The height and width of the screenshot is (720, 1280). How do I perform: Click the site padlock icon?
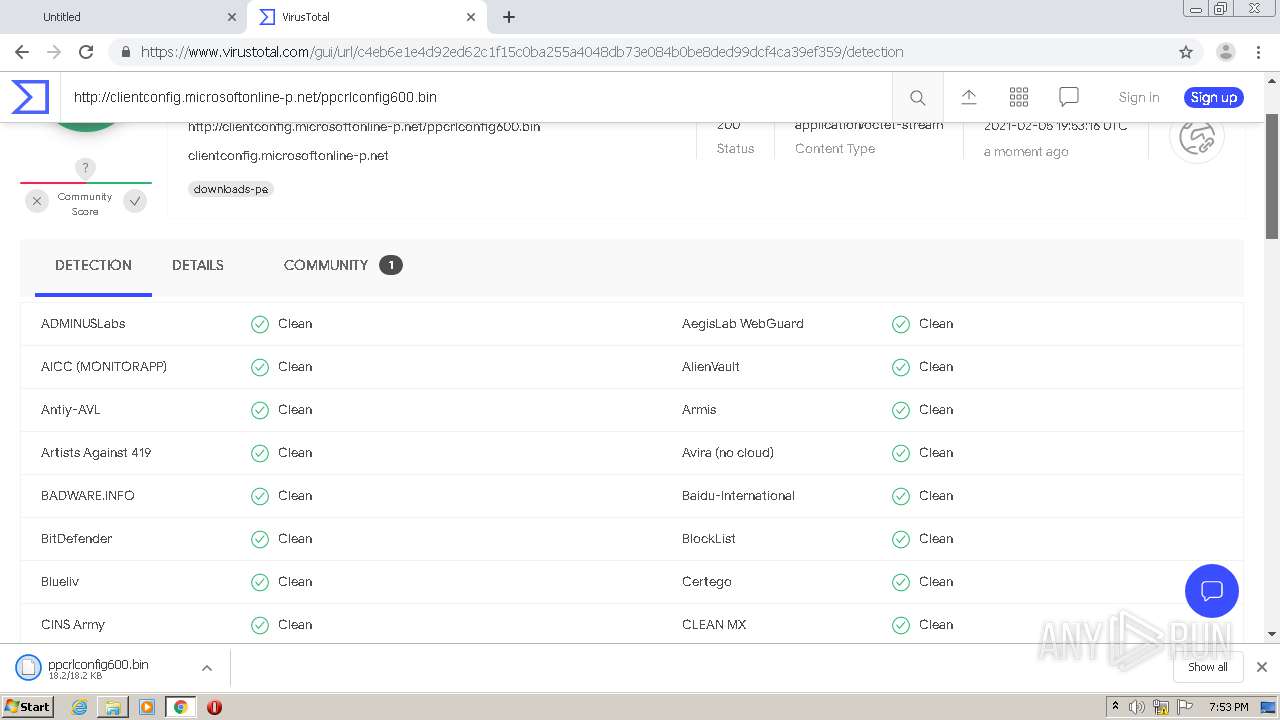click(125, 52)
